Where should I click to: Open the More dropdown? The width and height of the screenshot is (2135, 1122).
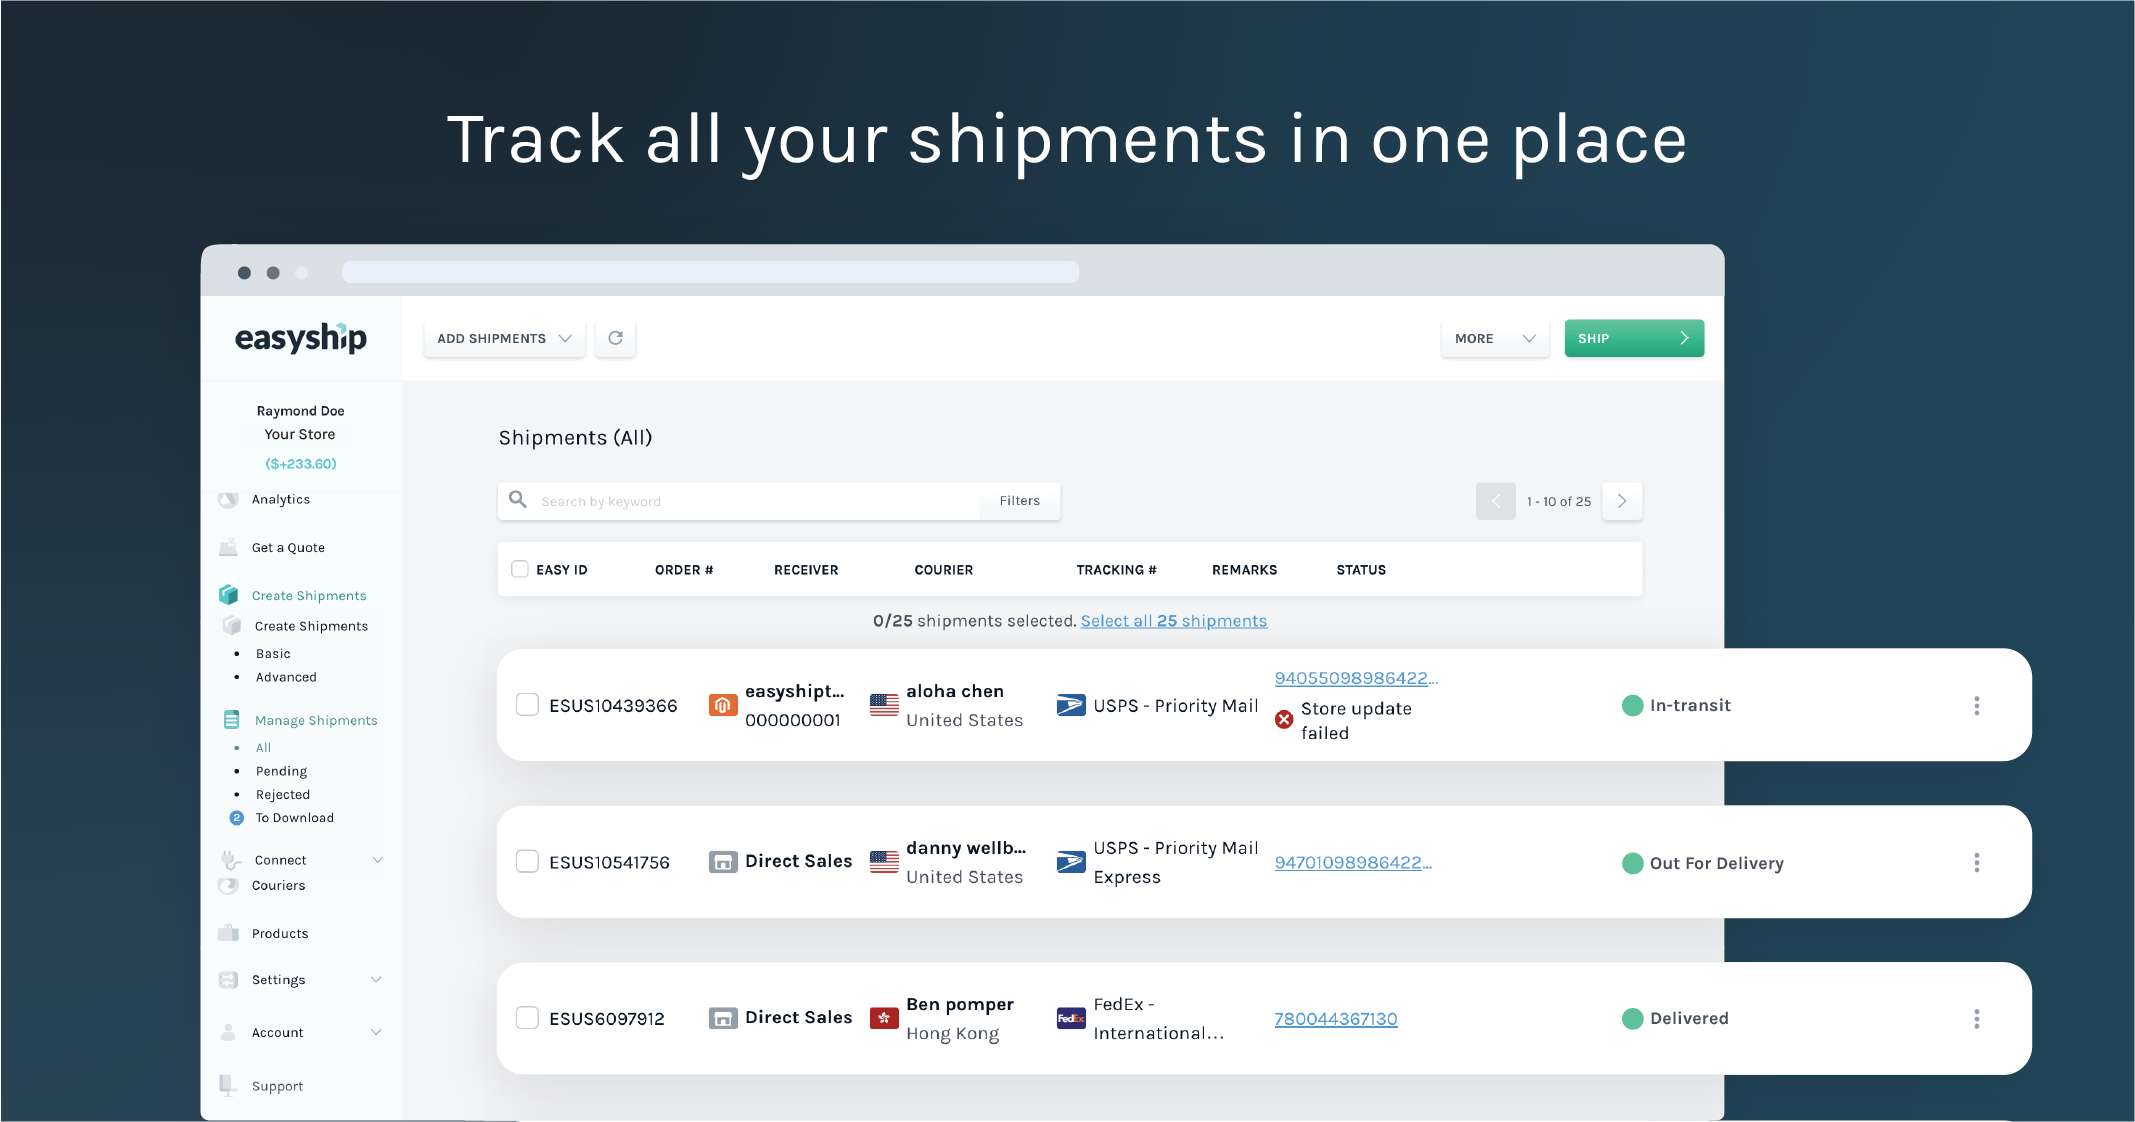(x=1495, y=338)
